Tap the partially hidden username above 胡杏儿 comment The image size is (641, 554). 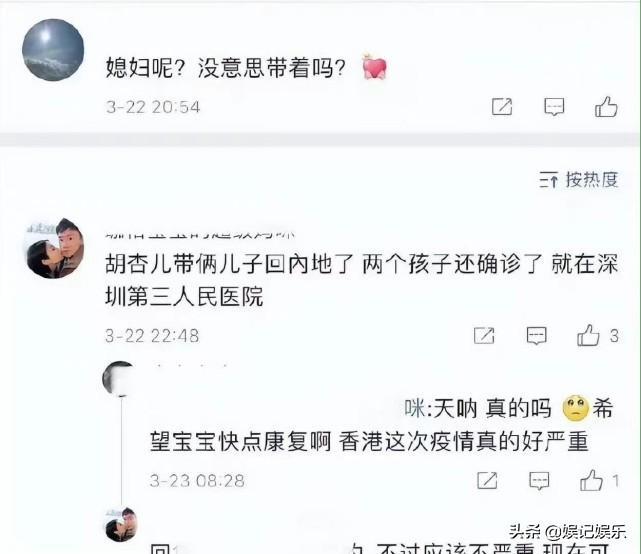point(200,235)
